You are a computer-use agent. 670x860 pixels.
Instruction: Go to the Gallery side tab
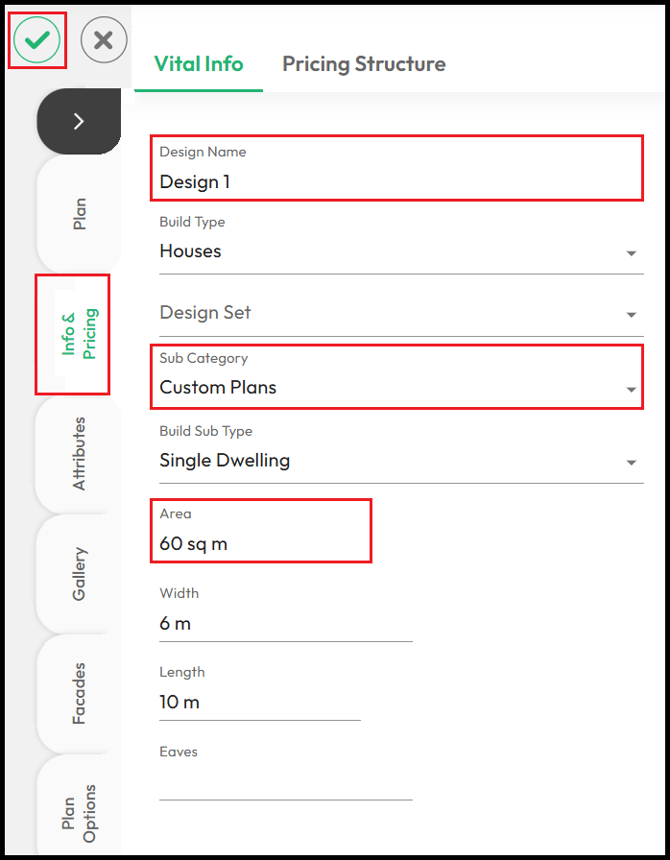coord(80,574)
